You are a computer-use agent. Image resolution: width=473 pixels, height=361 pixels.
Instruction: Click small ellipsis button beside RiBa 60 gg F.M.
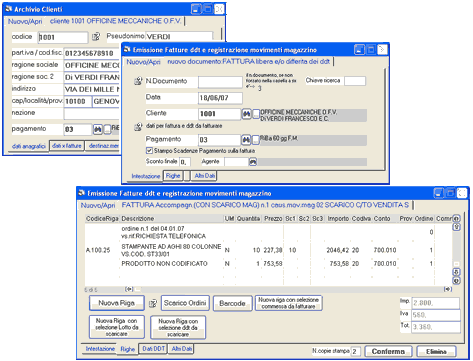tap(256, 140)
